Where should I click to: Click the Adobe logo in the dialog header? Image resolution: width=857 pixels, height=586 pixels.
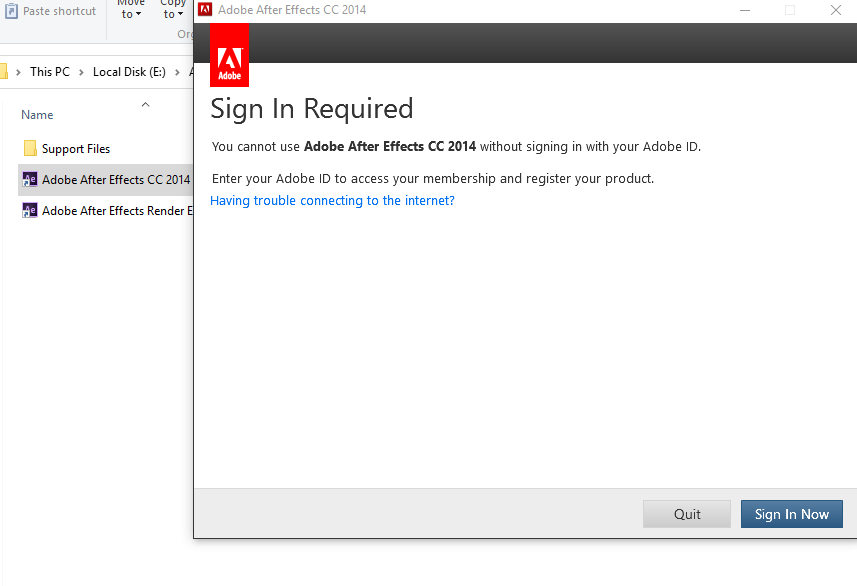[230, 55]
